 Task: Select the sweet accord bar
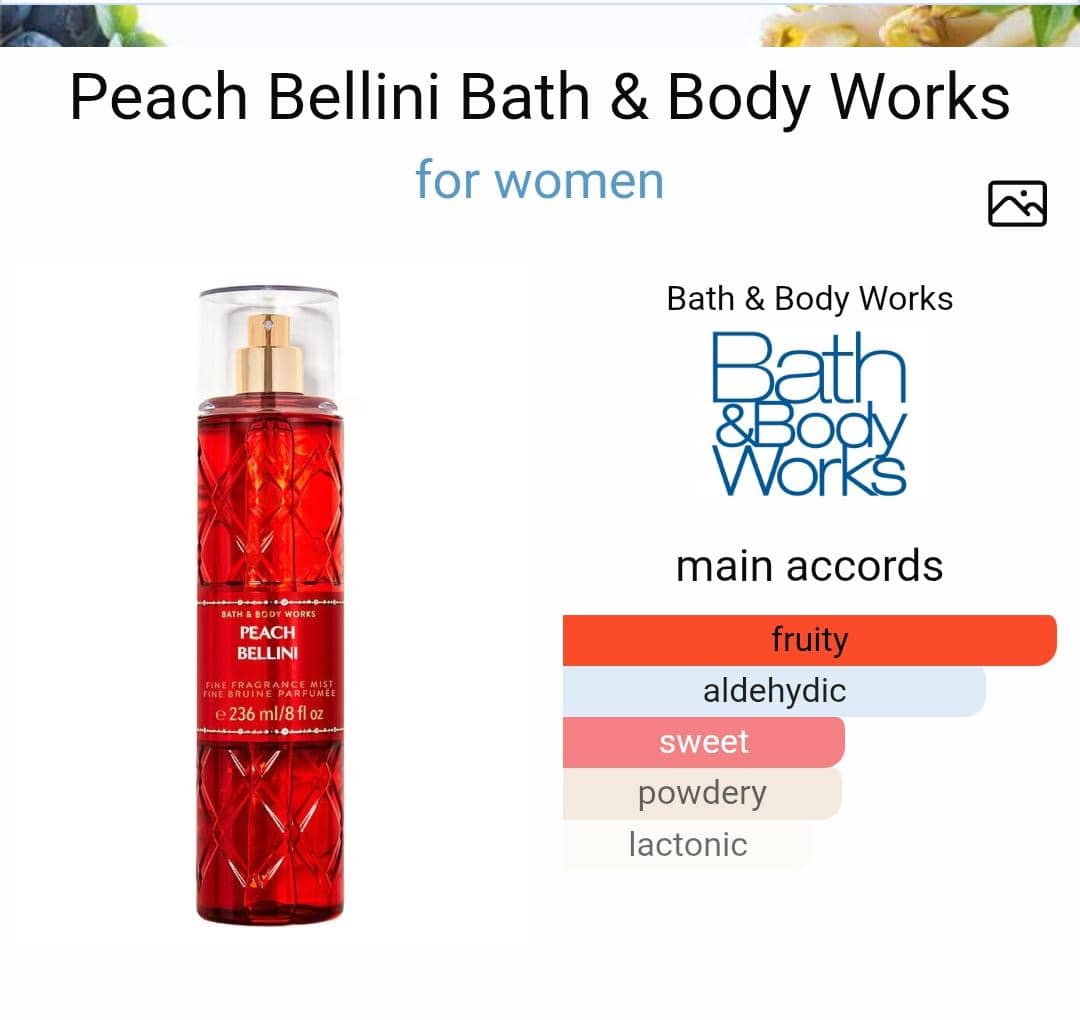pyautogui.click(x=703, y=742)
